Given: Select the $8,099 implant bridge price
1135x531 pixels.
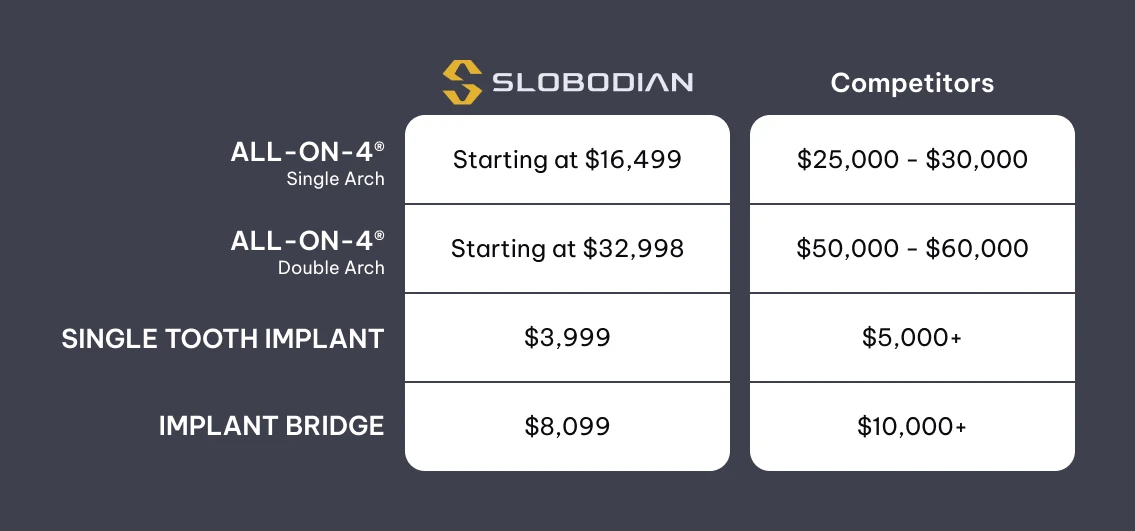Looking at the screenshot, I should pos(567,427).
